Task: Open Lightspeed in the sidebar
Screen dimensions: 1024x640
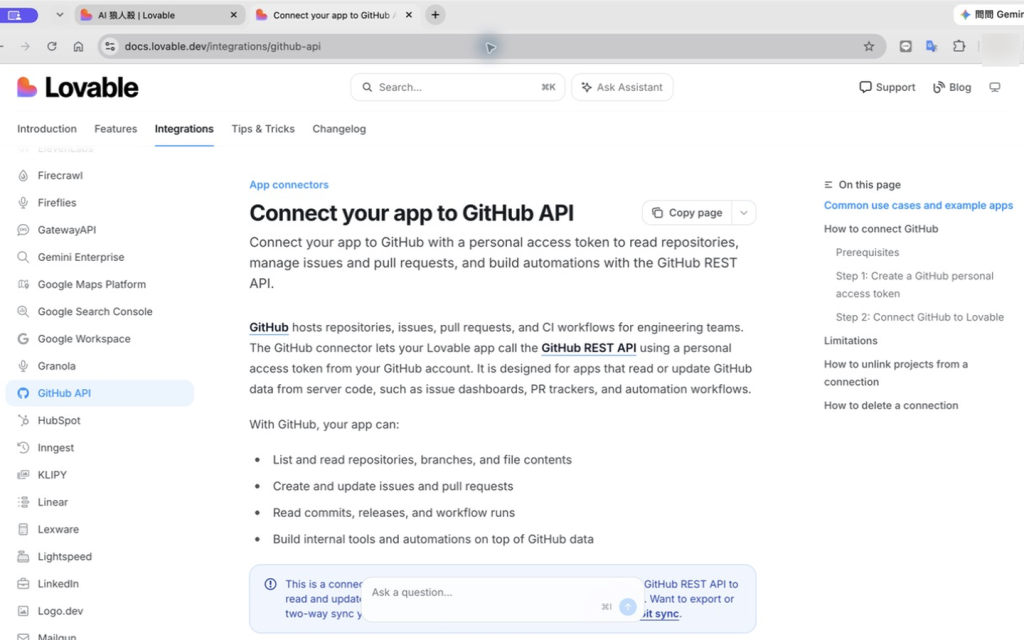Action: click(x=100, y=556)
